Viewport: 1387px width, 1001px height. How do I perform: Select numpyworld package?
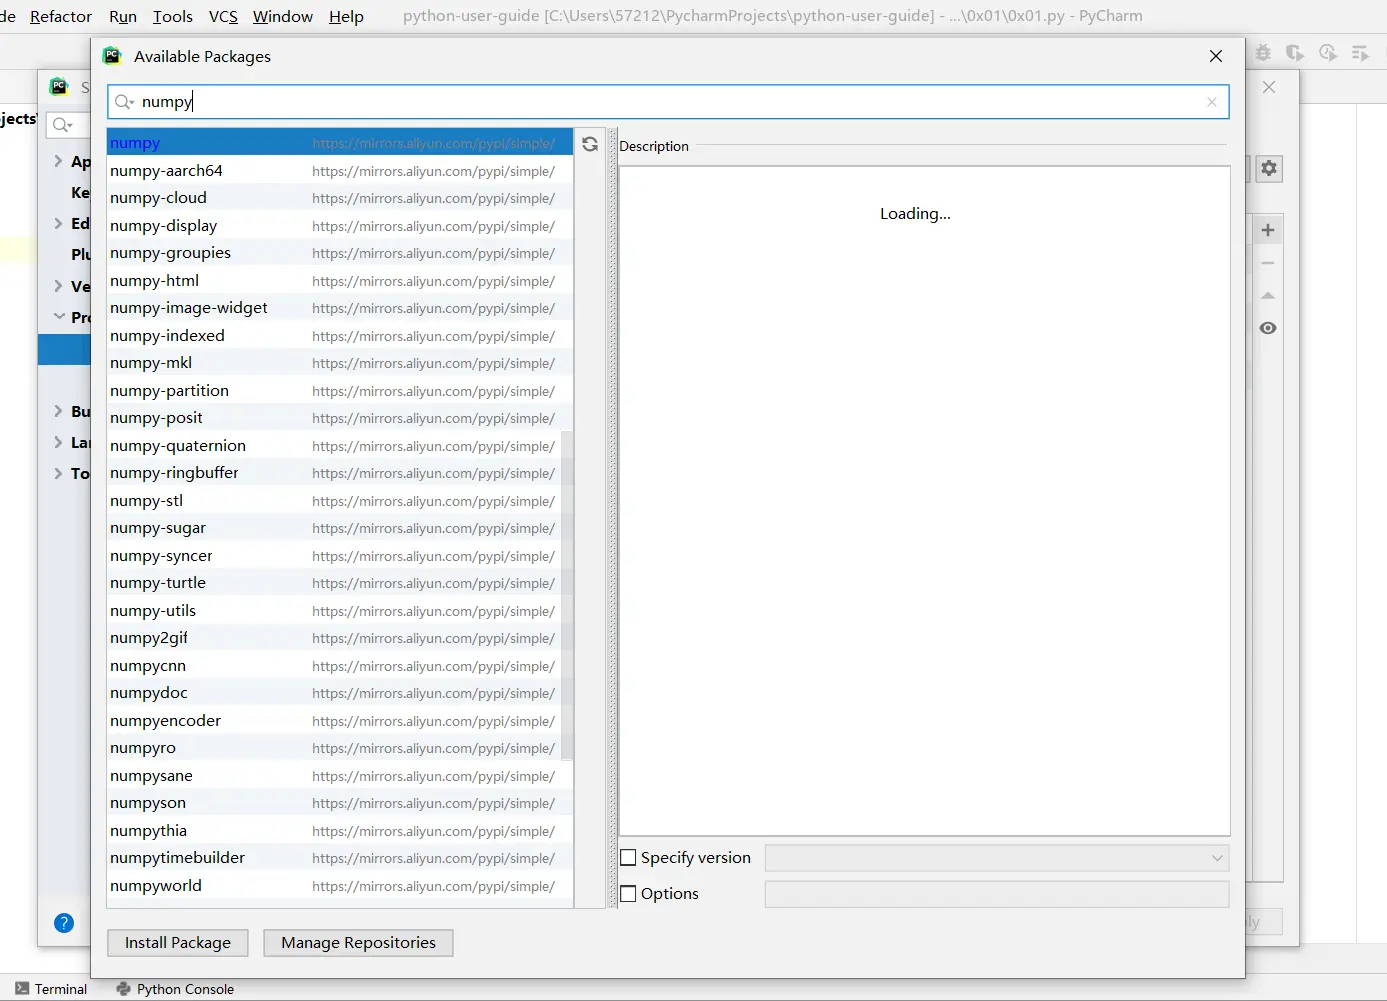pos(340,886)
